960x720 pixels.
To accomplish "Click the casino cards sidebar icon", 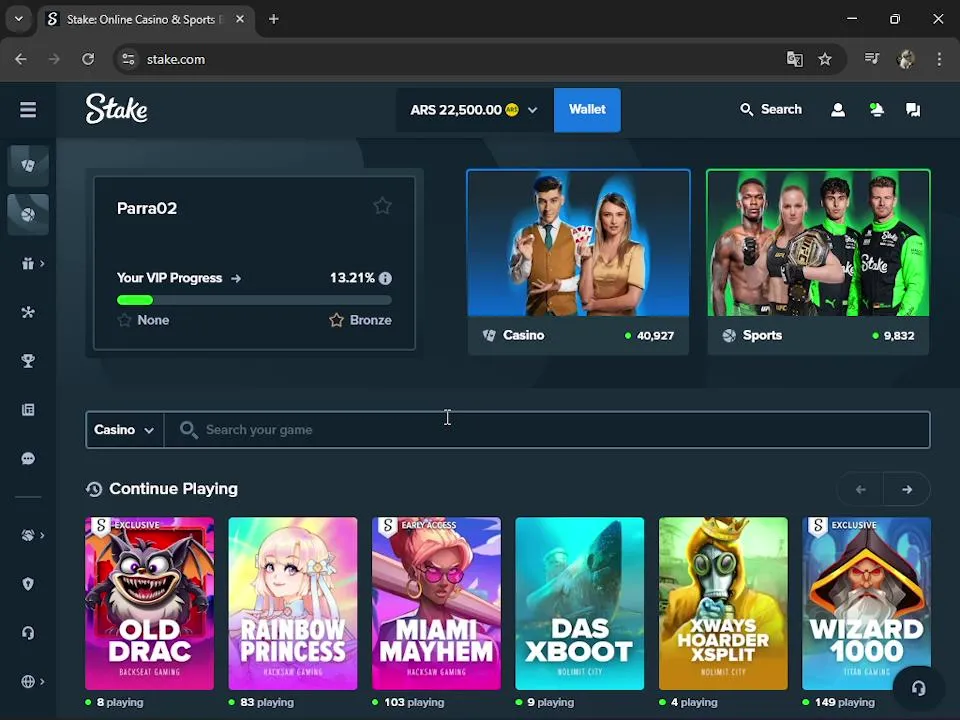I will [x=28, y=165].
